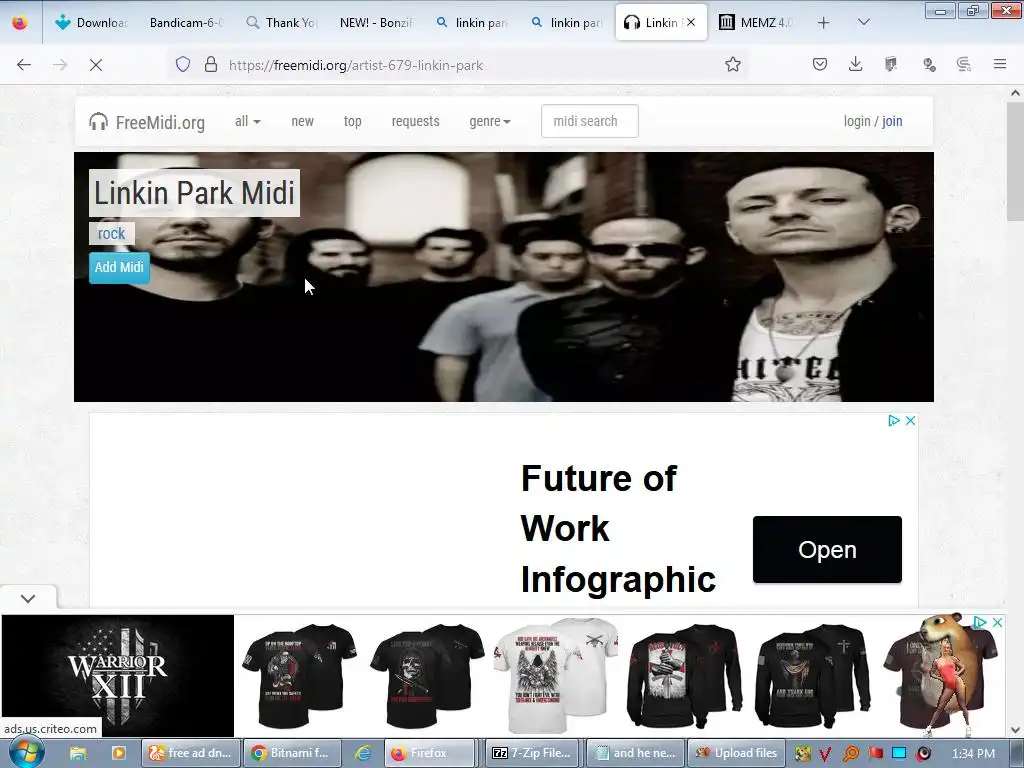Click the Add Midi button

119,267
